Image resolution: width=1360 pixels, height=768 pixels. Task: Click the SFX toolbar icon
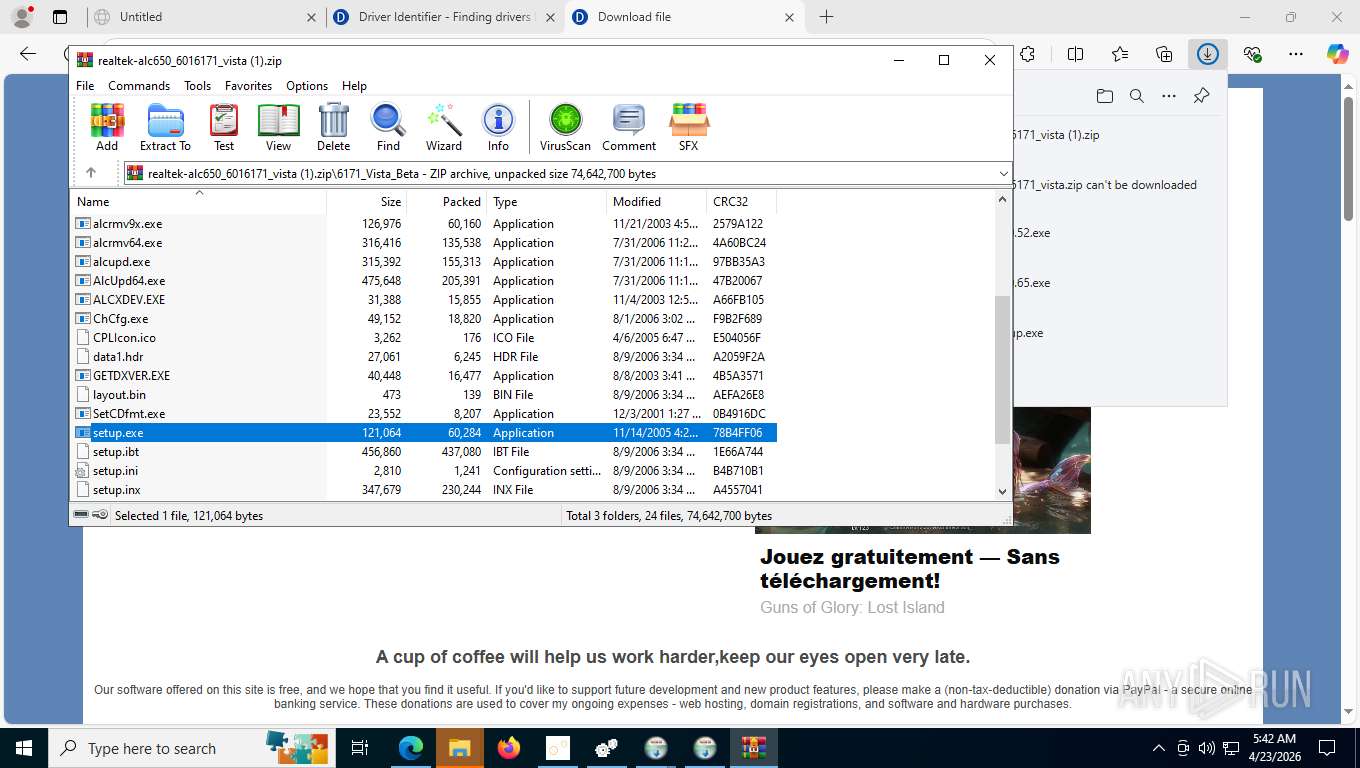pos(689,127)
